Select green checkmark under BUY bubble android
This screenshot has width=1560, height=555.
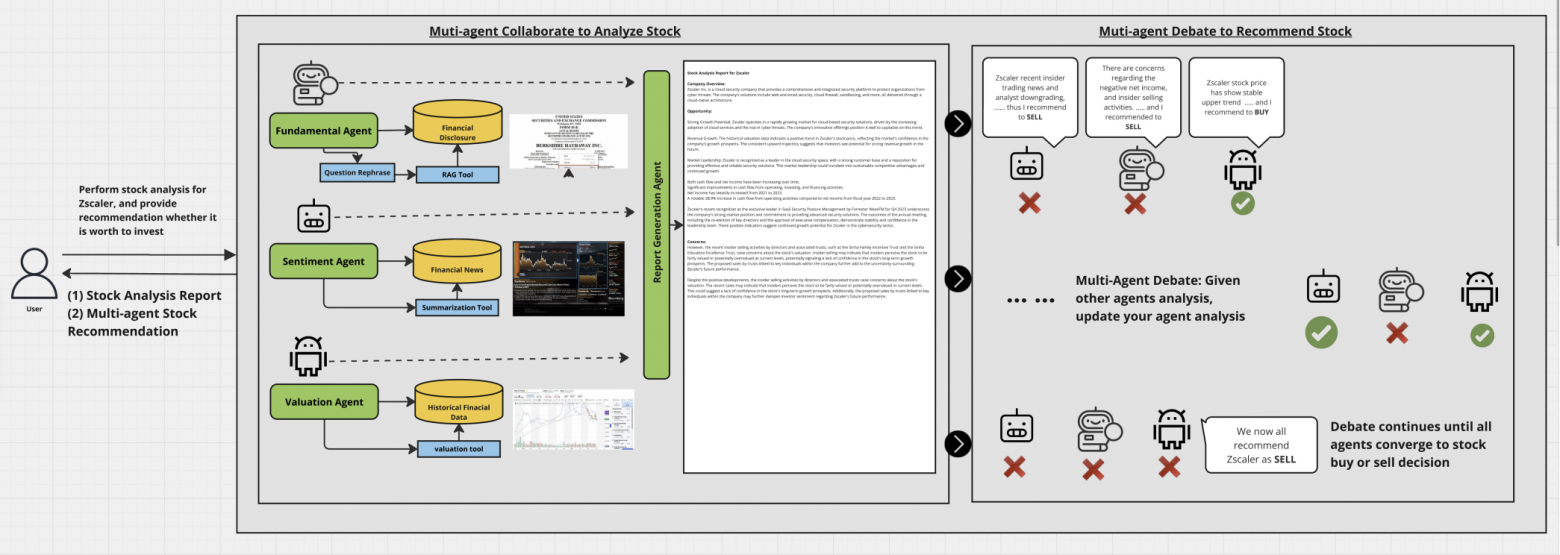pyautogui.click(x=1243, y=203)
